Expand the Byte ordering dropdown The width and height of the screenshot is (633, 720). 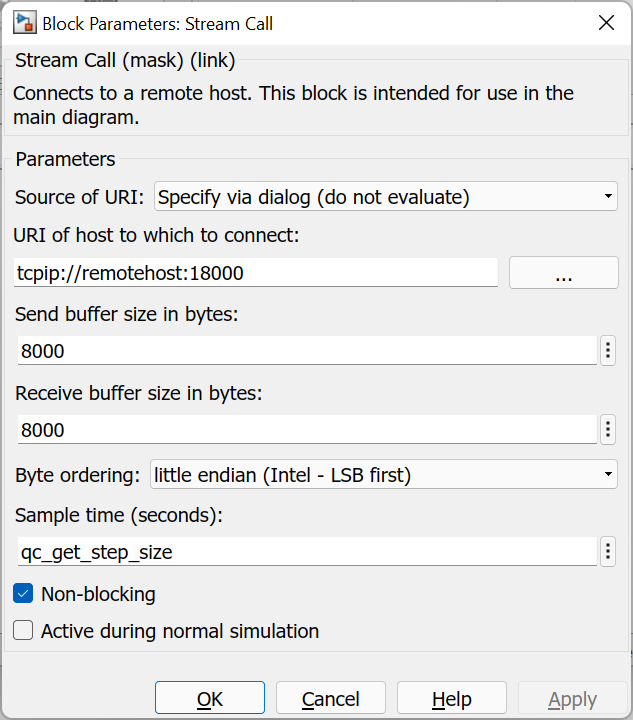coord(383,475)
